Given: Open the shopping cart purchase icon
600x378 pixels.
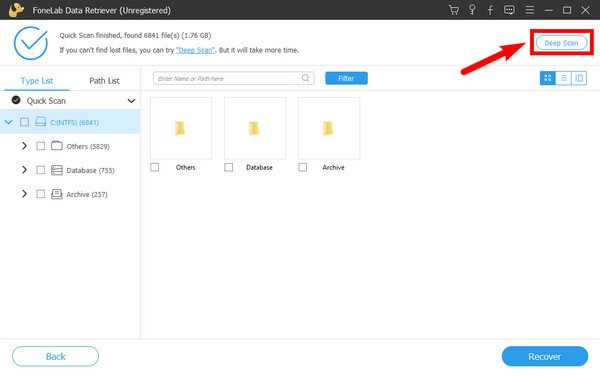Looking at the screenshot, I should click(454, 10).
